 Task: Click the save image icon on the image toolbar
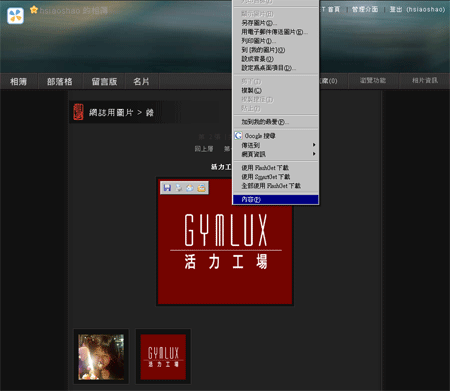(167, 188)
